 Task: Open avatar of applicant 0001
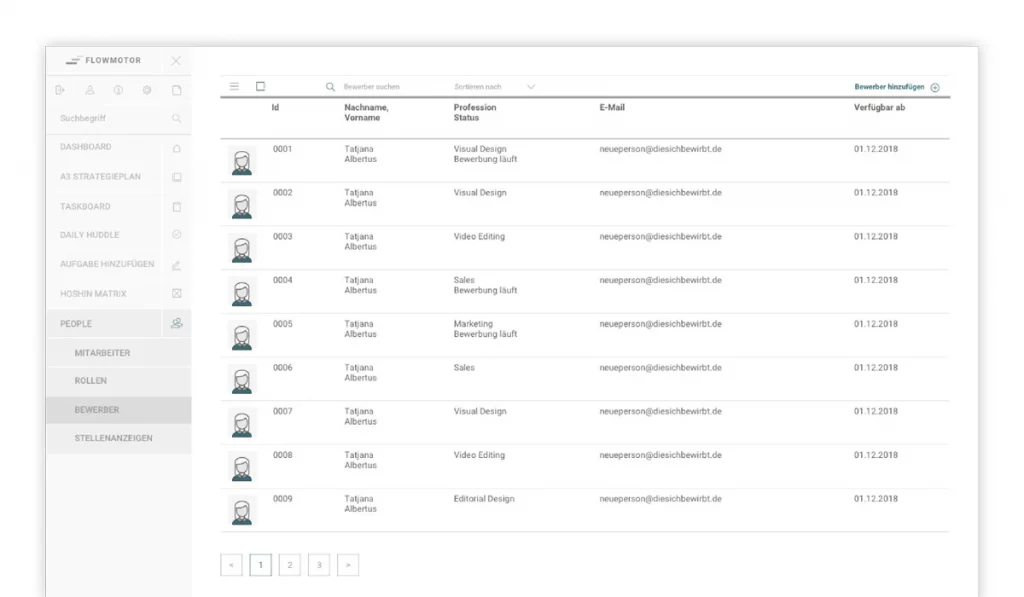click(x=242, y=162)
